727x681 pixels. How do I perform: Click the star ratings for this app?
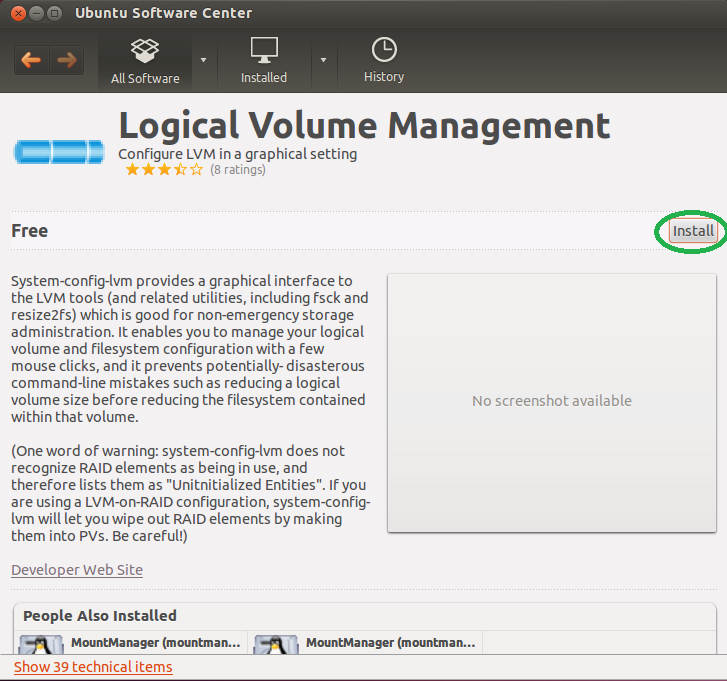(165, 170)
